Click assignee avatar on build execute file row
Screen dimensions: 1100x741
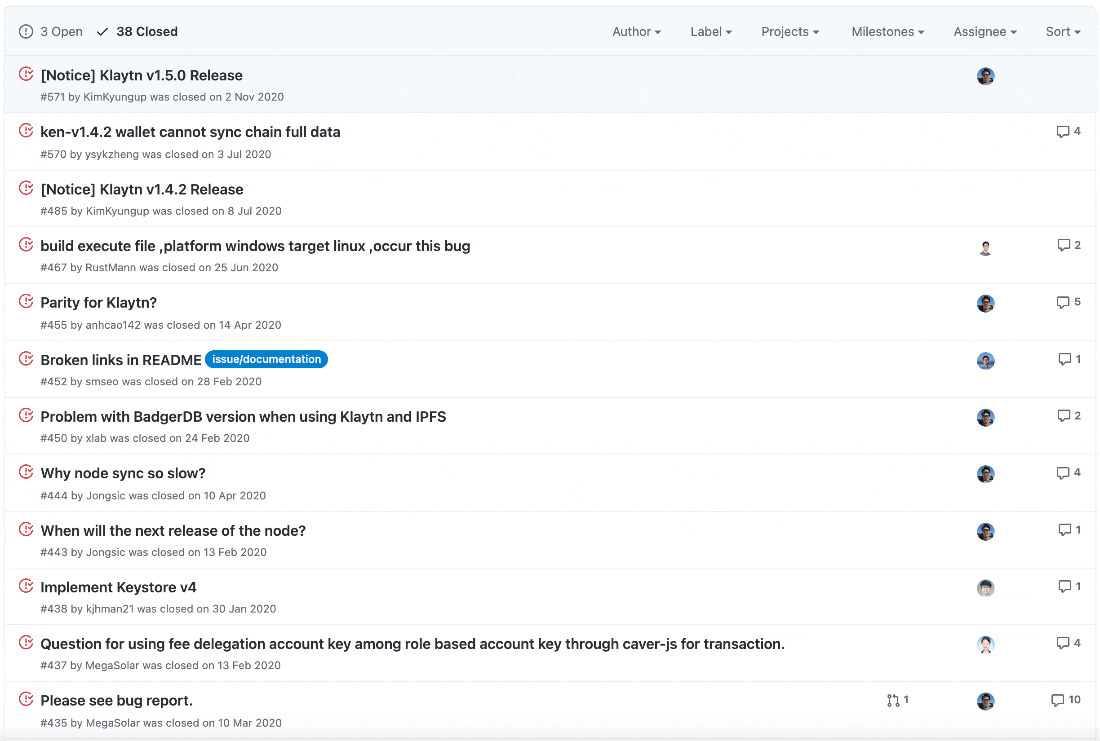click(986, 247)
